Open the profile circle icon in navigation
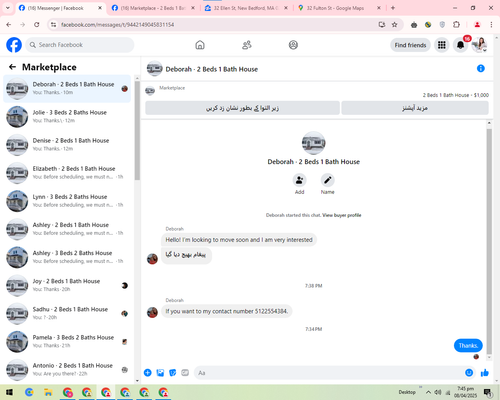Viewport: 500px width, 400px height. pos(293,45)
